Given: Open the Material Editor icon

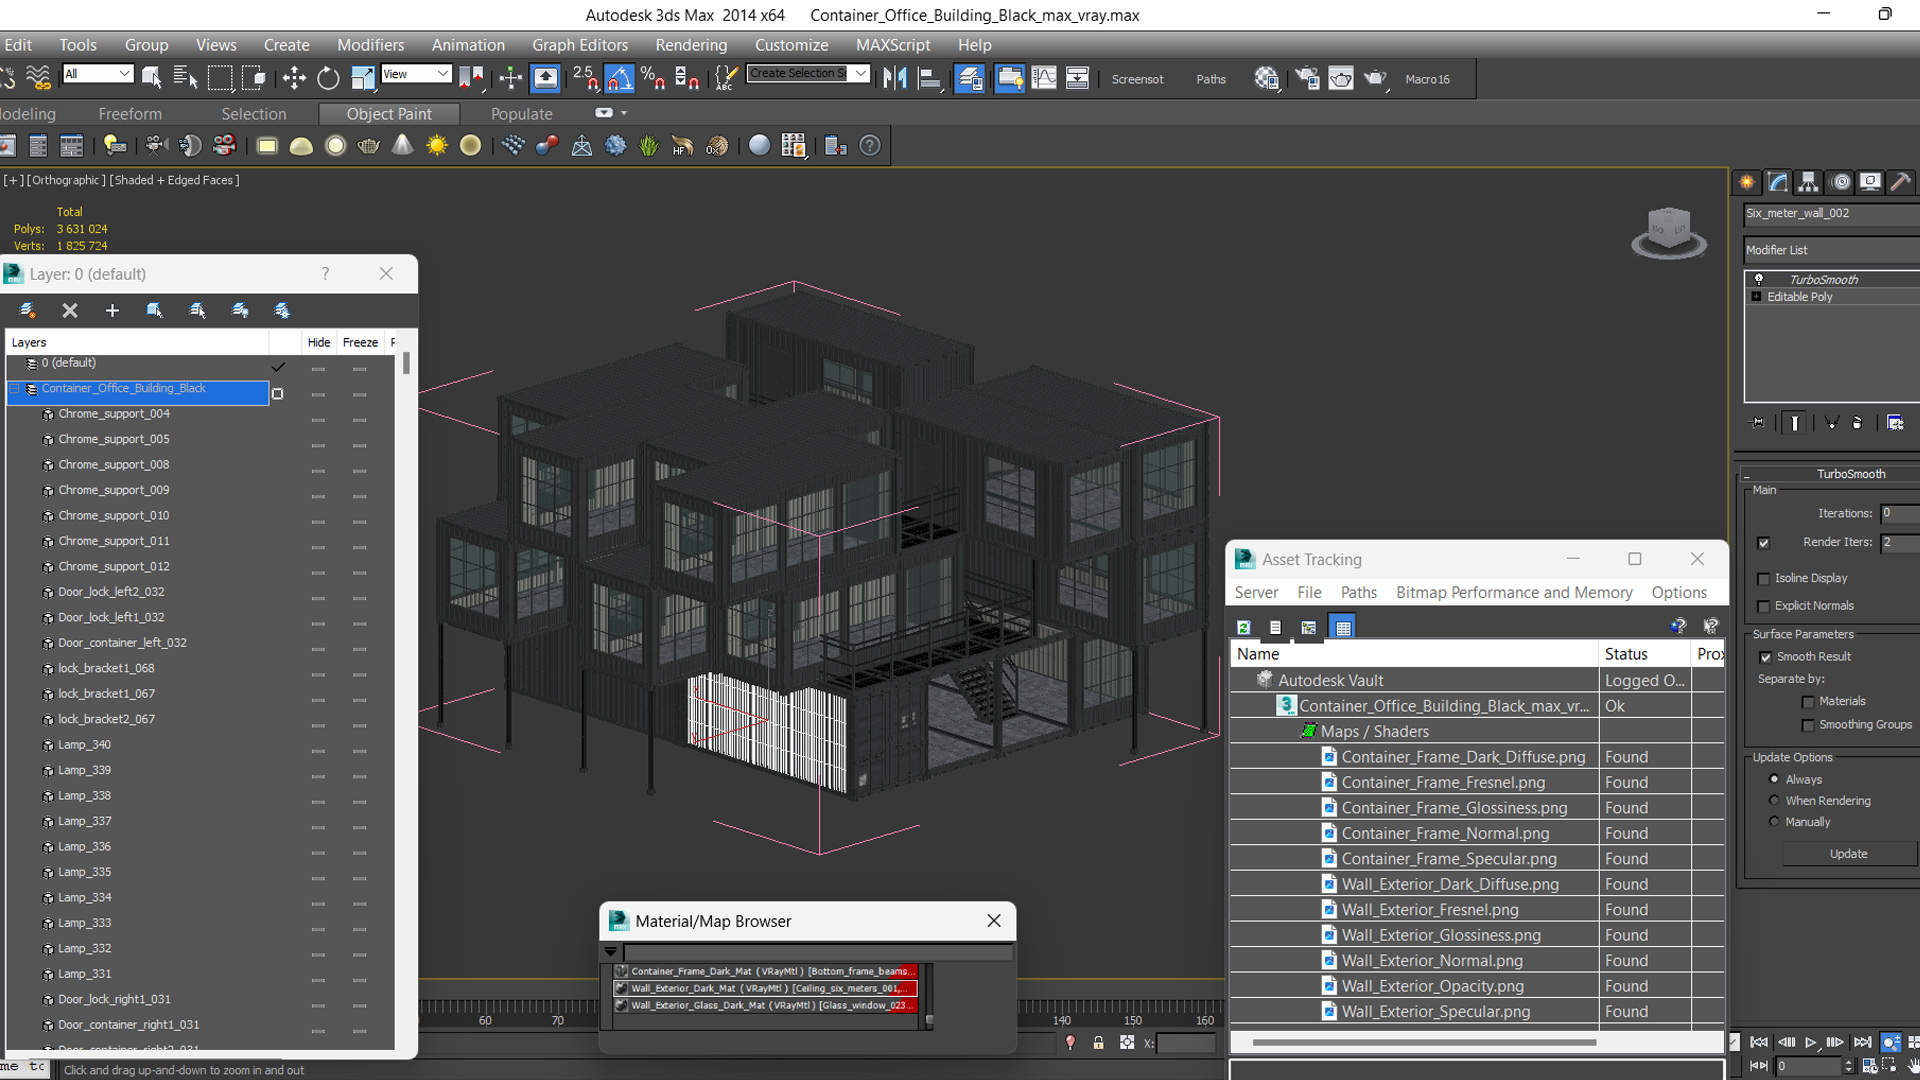Looking at the screenshot, I should (1266, 78).
